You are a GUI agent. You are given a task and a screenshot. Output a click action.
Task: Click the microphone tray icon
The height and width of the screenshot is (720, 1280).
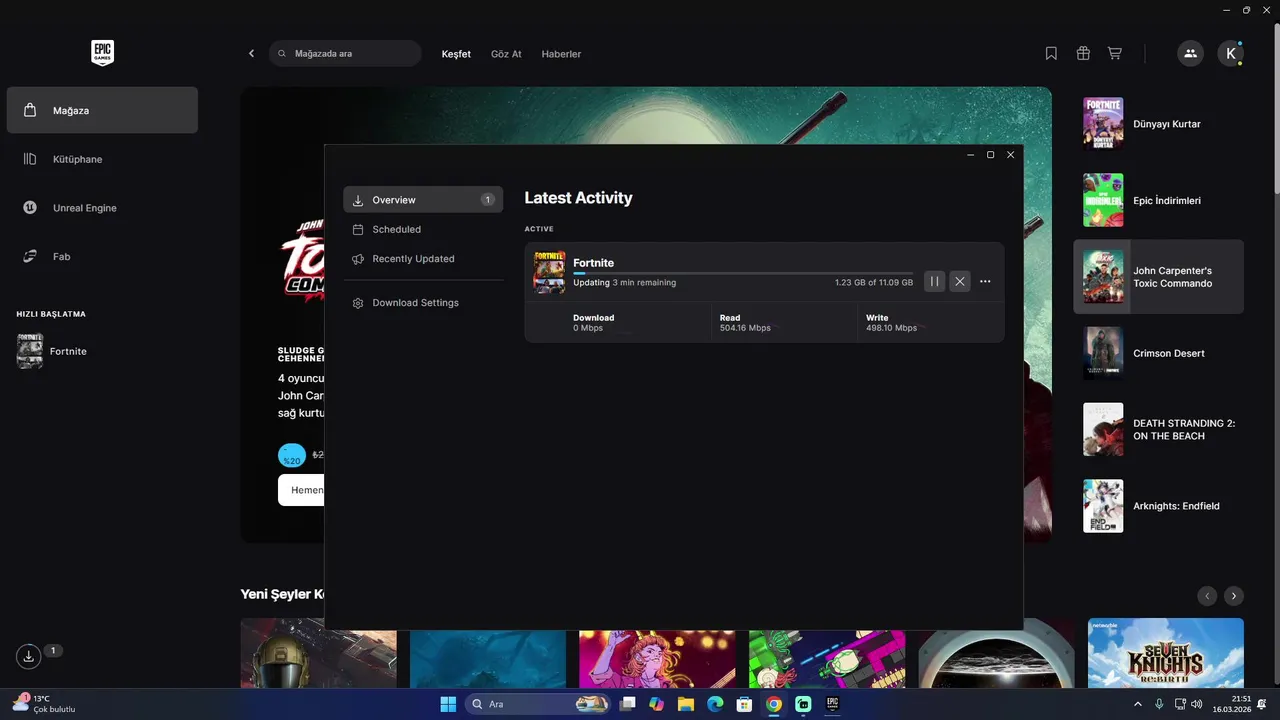pos(1159,704)
